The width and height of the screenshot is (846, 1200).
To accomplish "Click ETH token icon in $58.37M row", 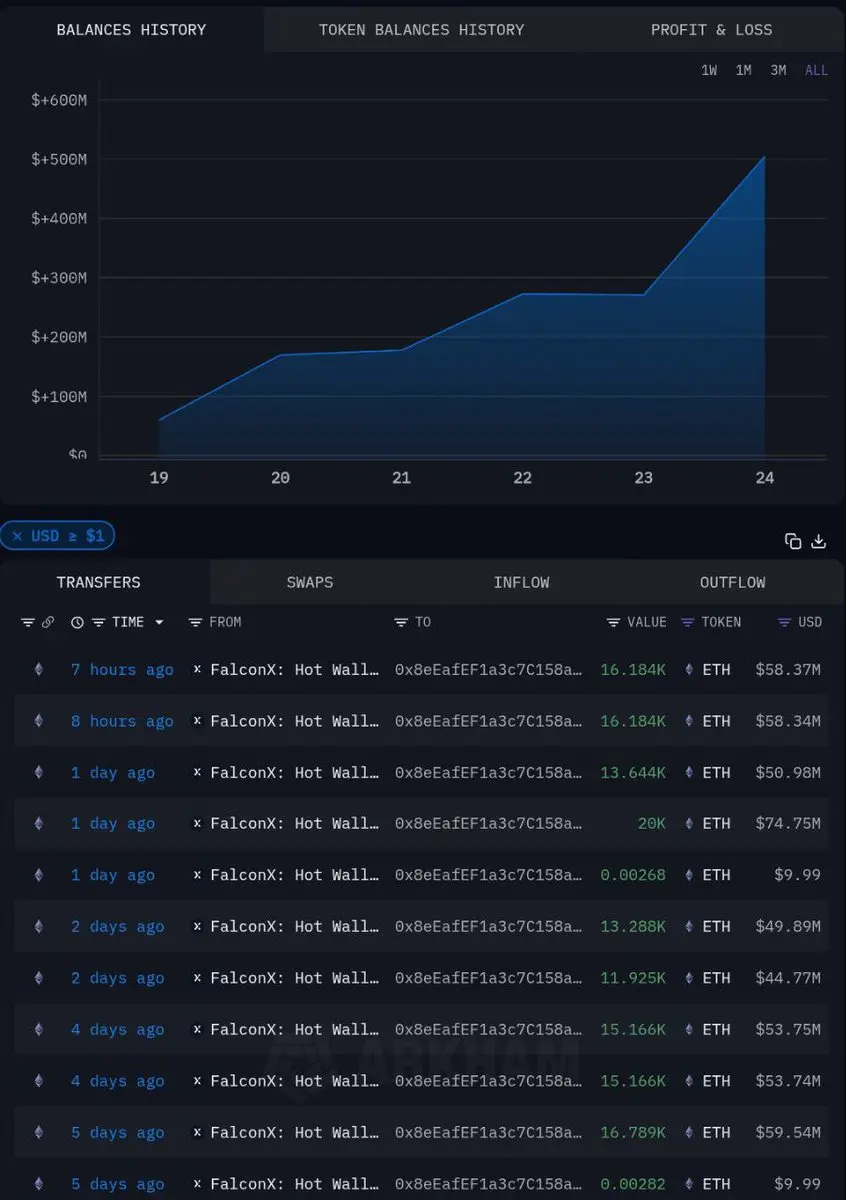I will tap(689, 670).
